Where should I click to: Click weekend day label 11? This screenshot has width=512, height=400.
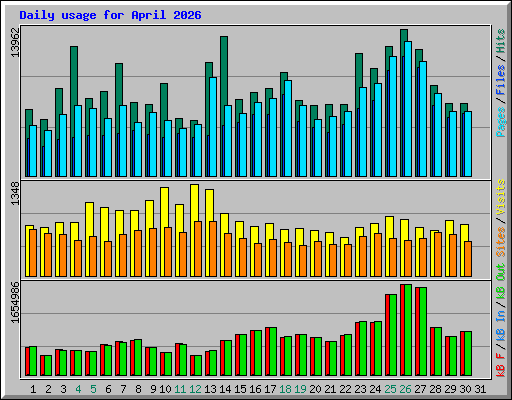point(180,389)
